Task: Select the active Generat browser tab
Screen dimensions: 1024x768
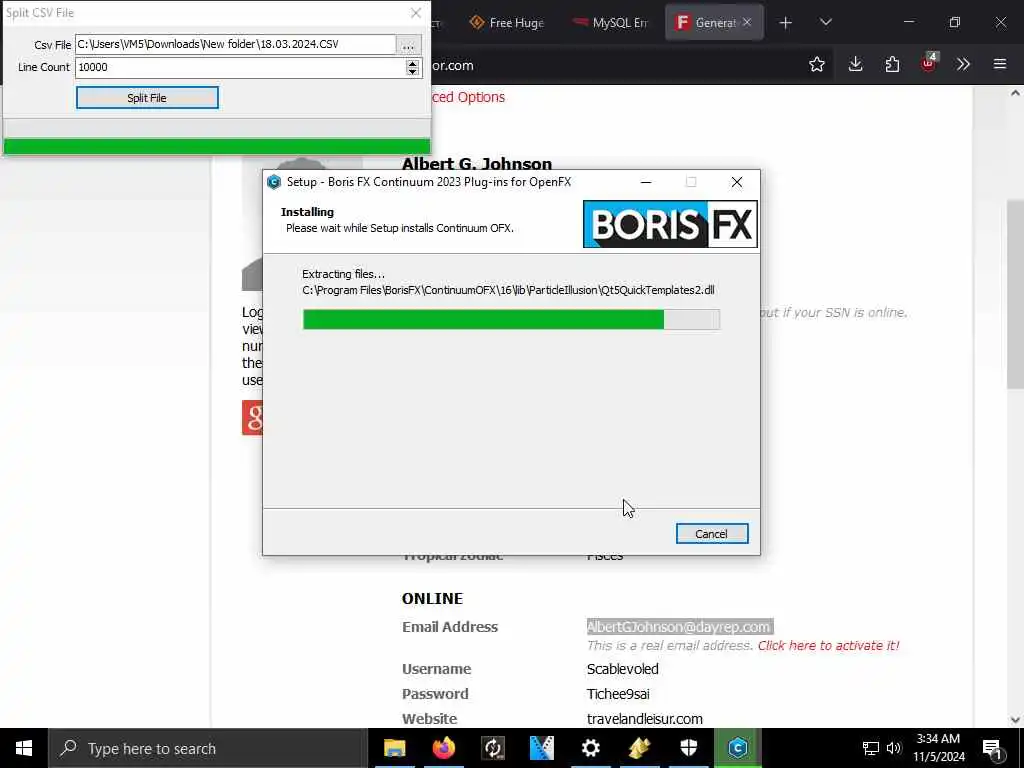Action: tap(707, 23)
